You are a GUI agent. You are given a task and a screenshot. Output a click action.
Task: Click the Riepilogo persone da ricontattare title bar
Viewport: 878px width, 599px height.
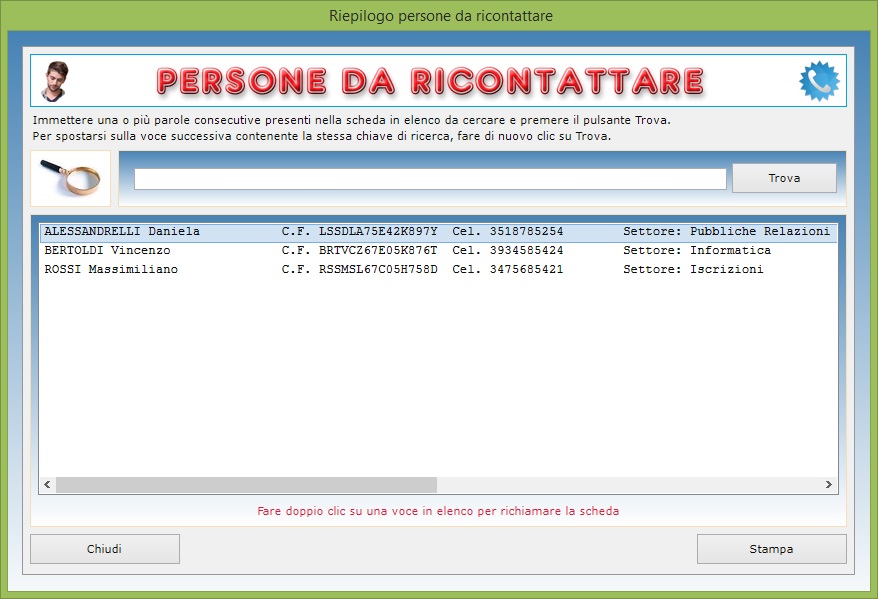tap(440, 16)
